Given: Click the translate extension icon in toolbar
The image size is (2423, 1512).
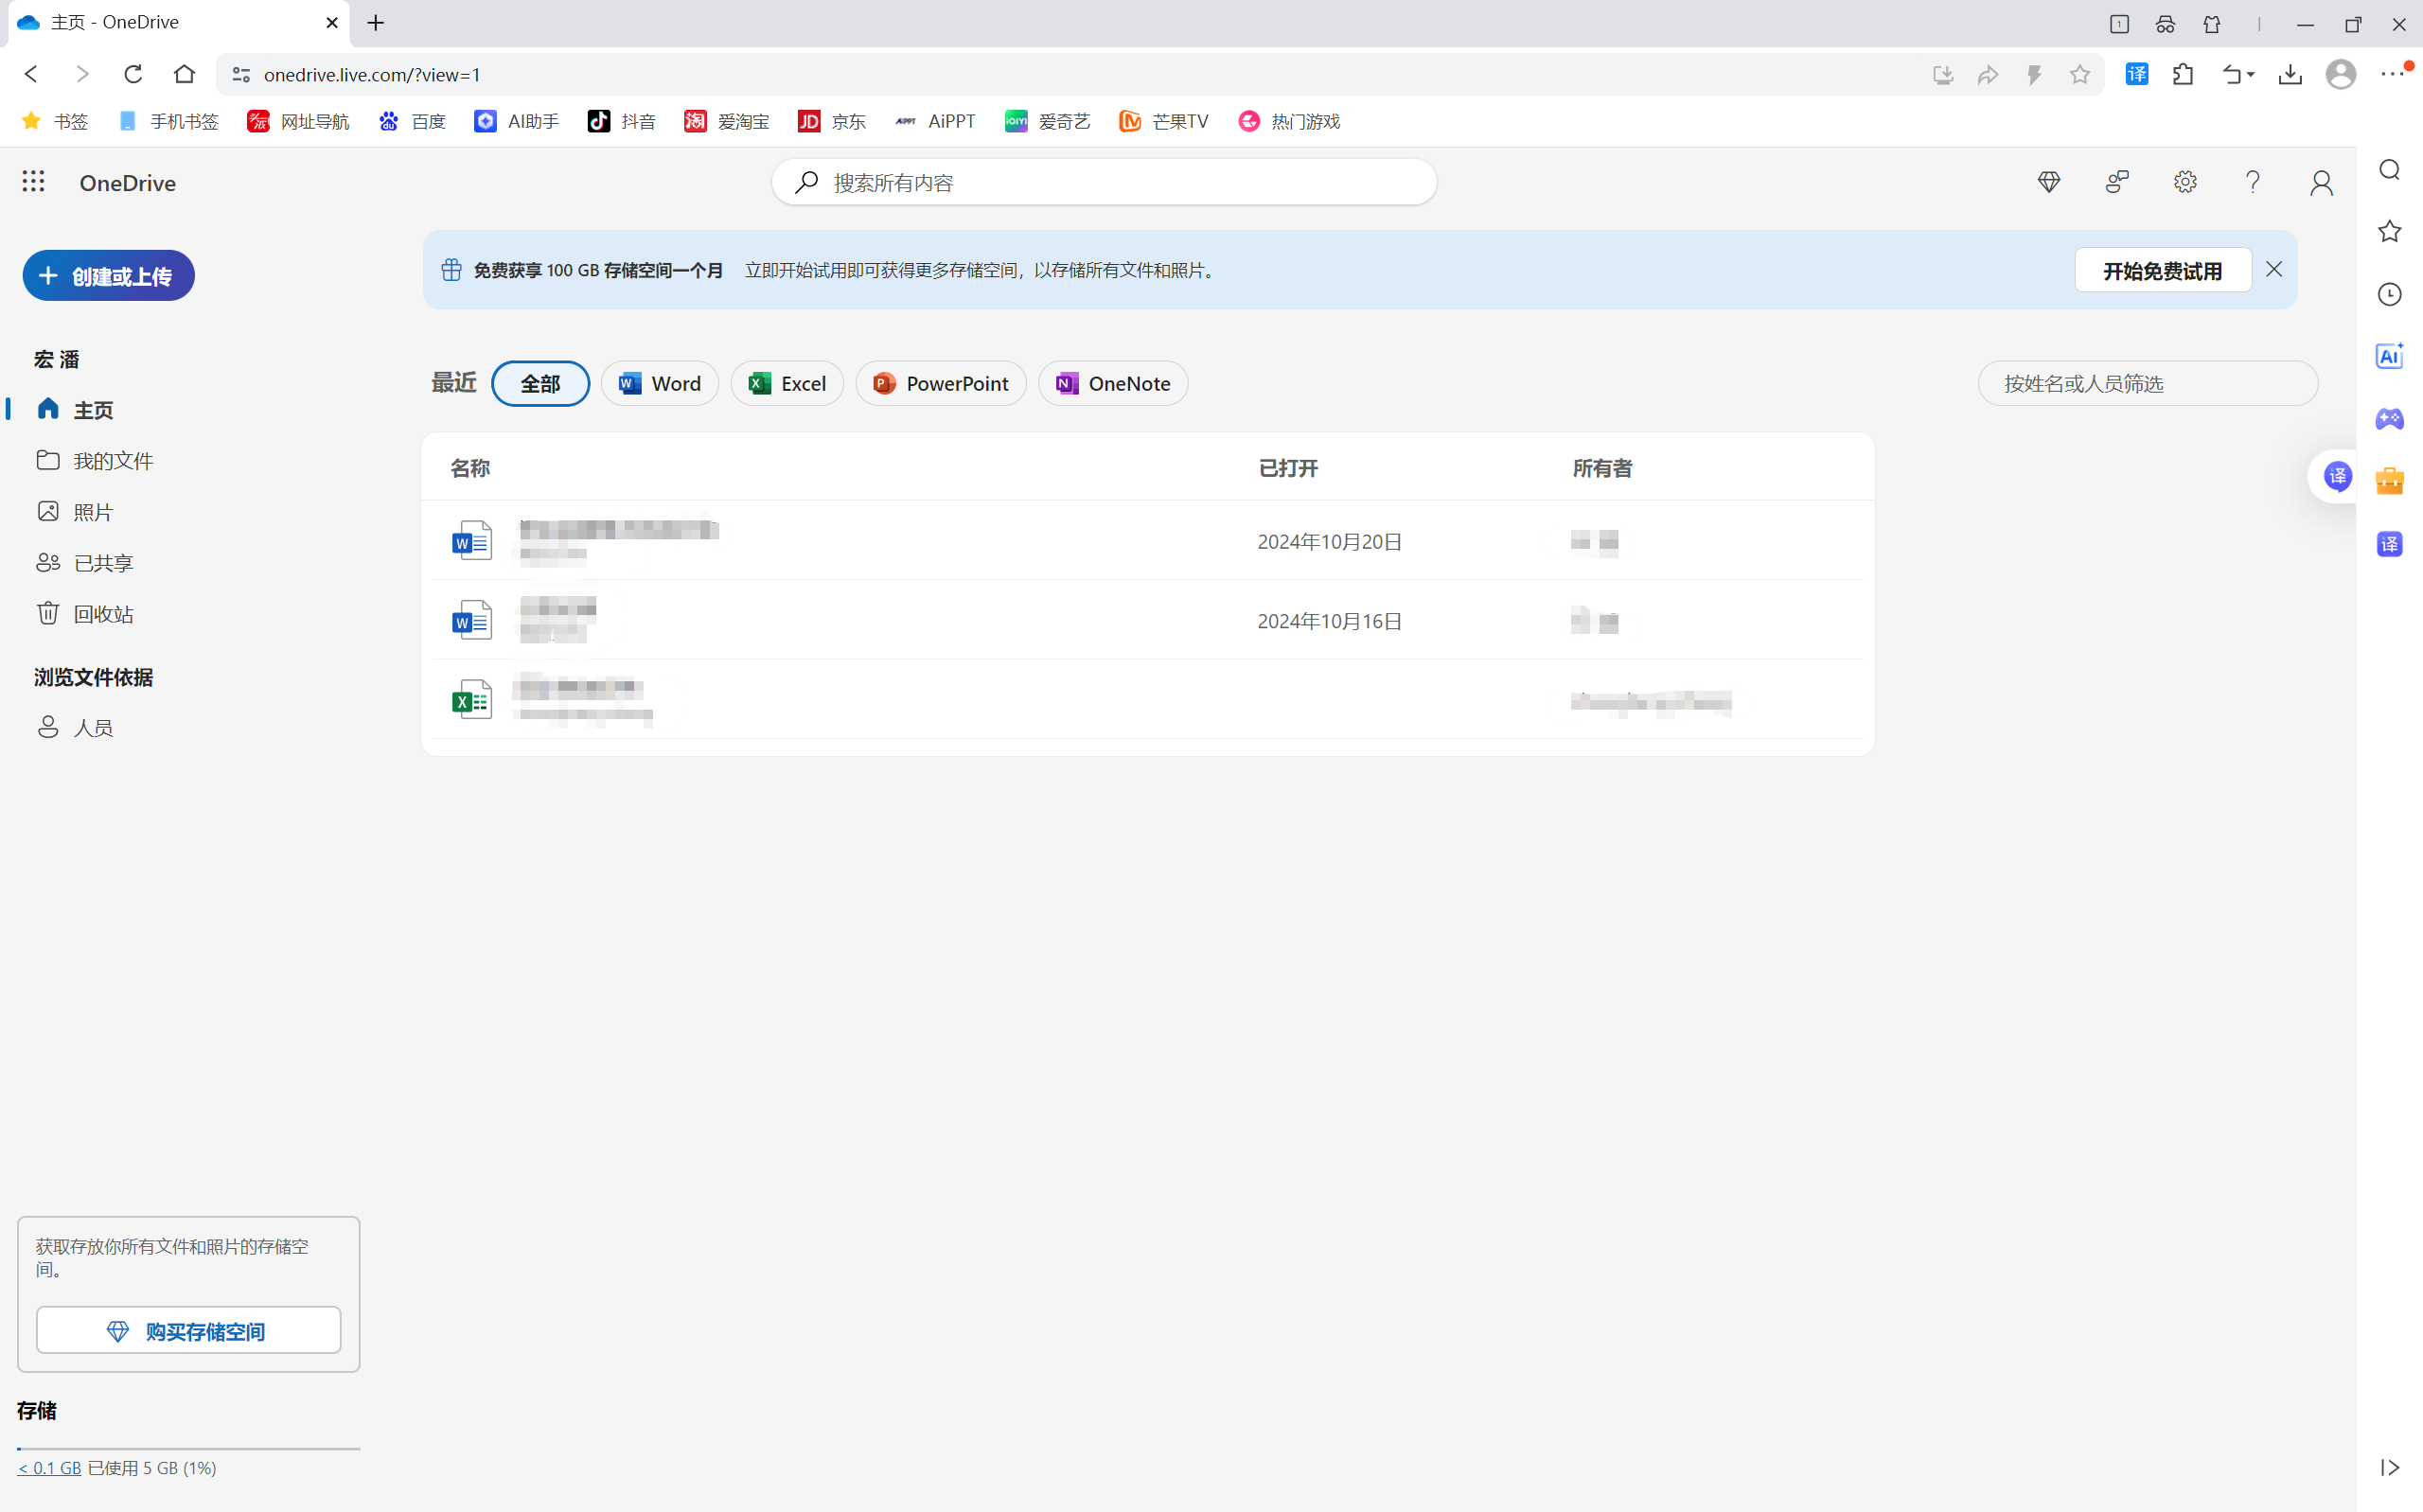Looking at the screenshot, I should coord(2136,74).
